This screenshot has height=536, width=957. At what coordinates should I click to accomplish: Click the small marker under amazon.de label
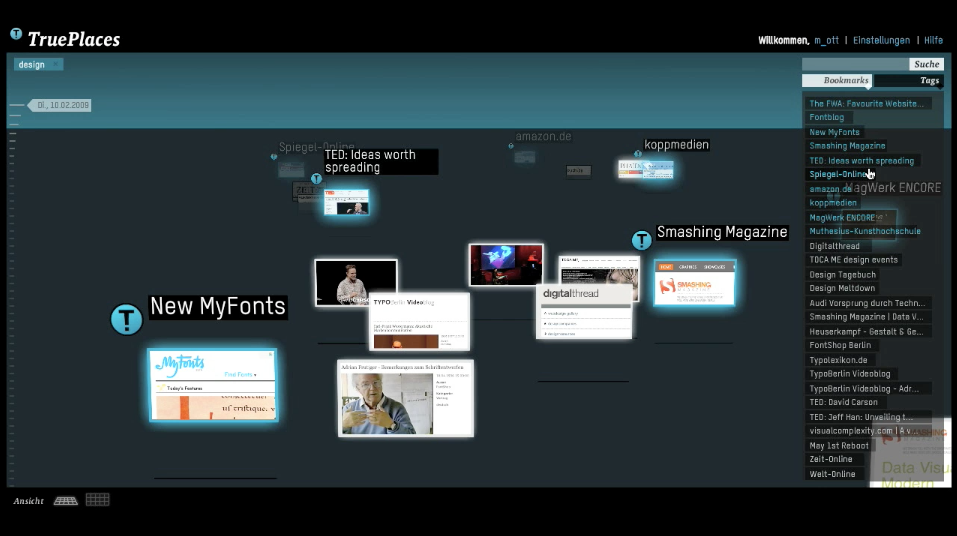click(511, 146)
